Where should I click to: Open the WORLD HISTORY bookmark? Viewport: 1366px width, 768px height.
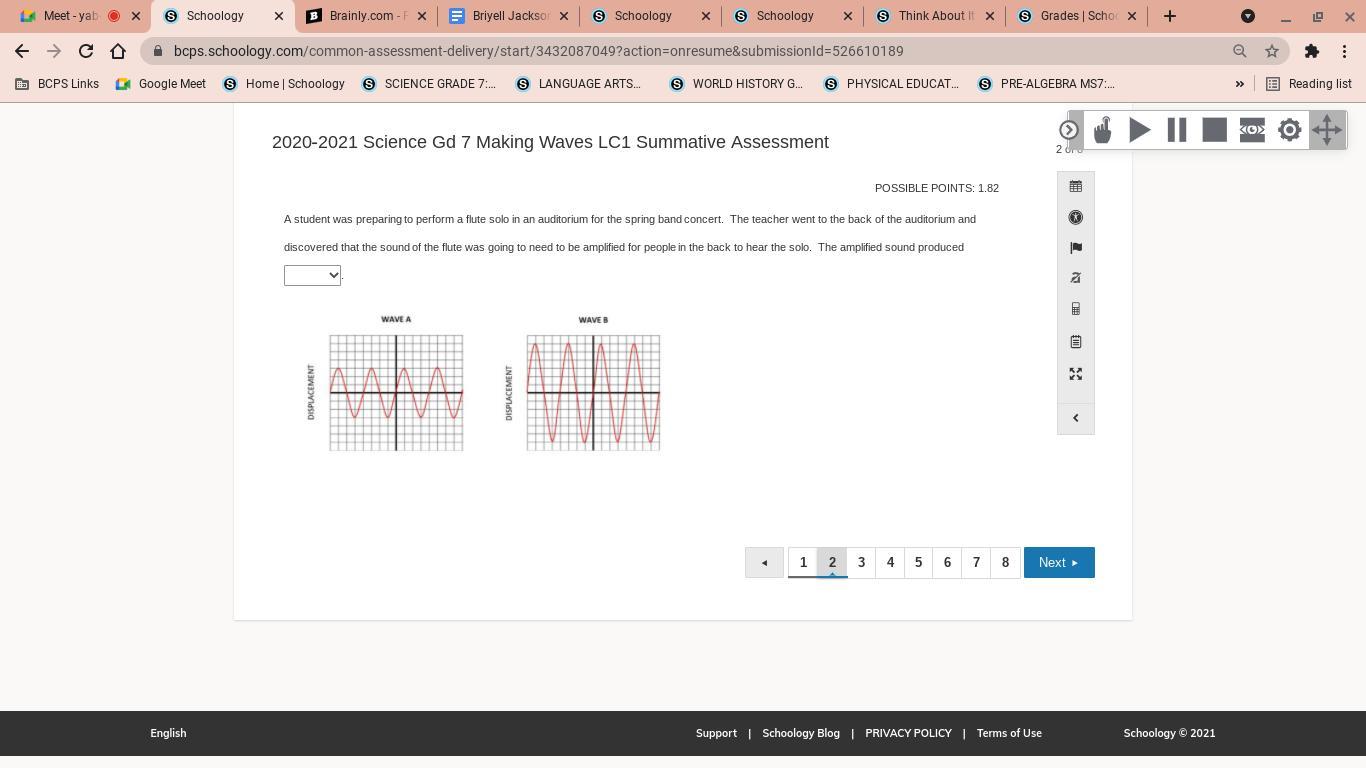tap(736, 84)
